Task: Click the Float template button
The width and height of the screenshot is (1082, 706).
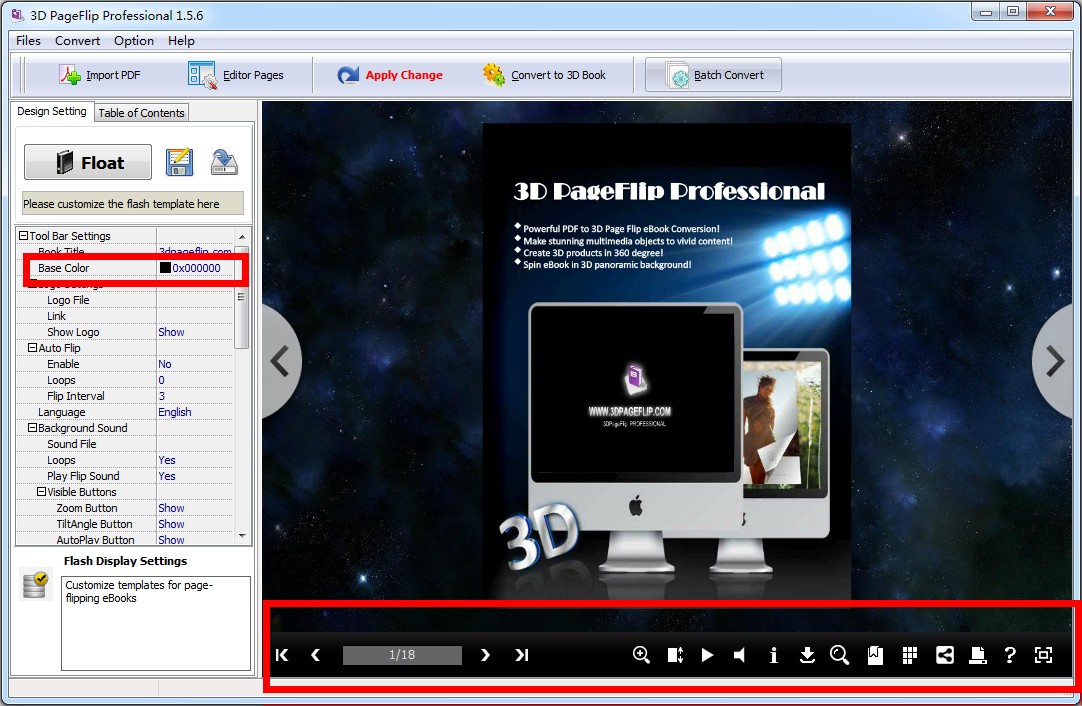Action: point(88,163)
